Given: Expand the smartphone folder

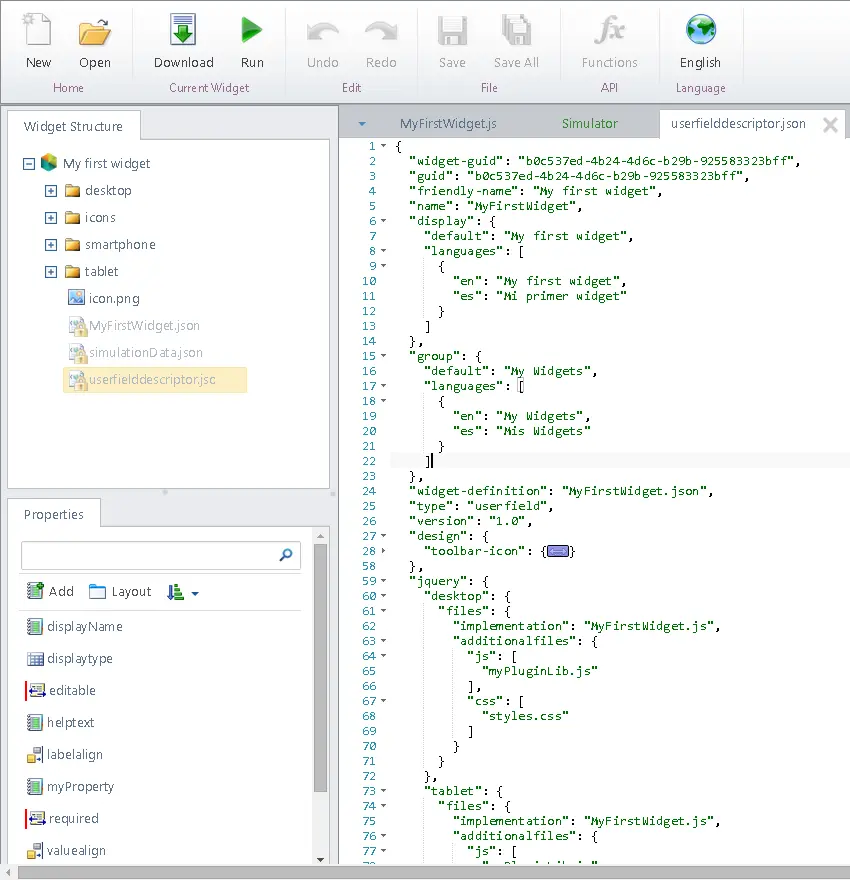Looking at the screenshot, I should pyautogui.click(x=50, y=245).
